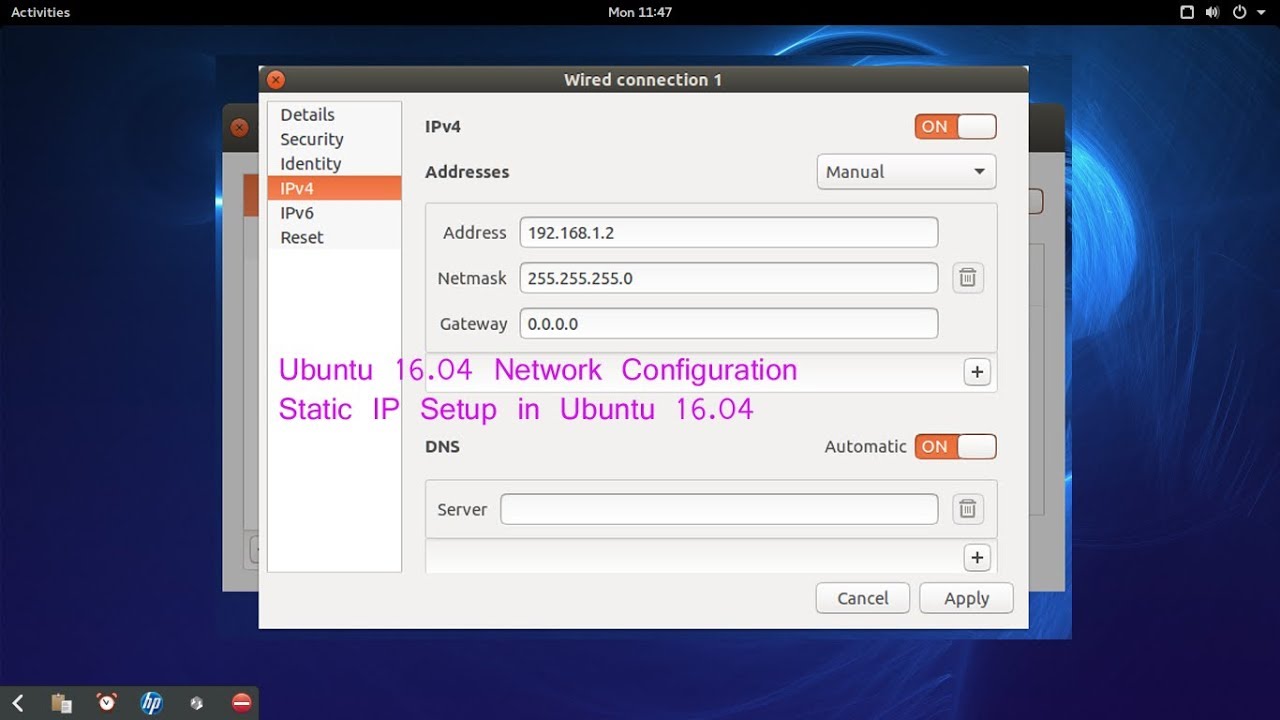Open the clock showing Mon 11:47

(640, 12)
